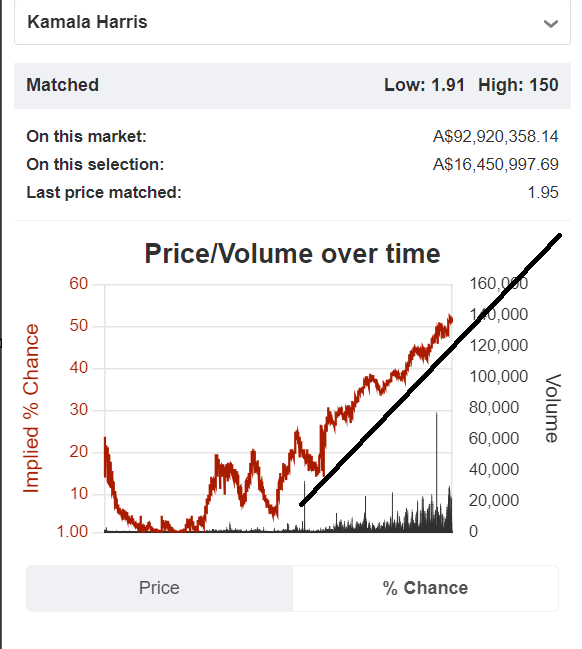The image size is (582, 649).
Task: Select the market total A$92,920,358.14
Action: (495, 137)
